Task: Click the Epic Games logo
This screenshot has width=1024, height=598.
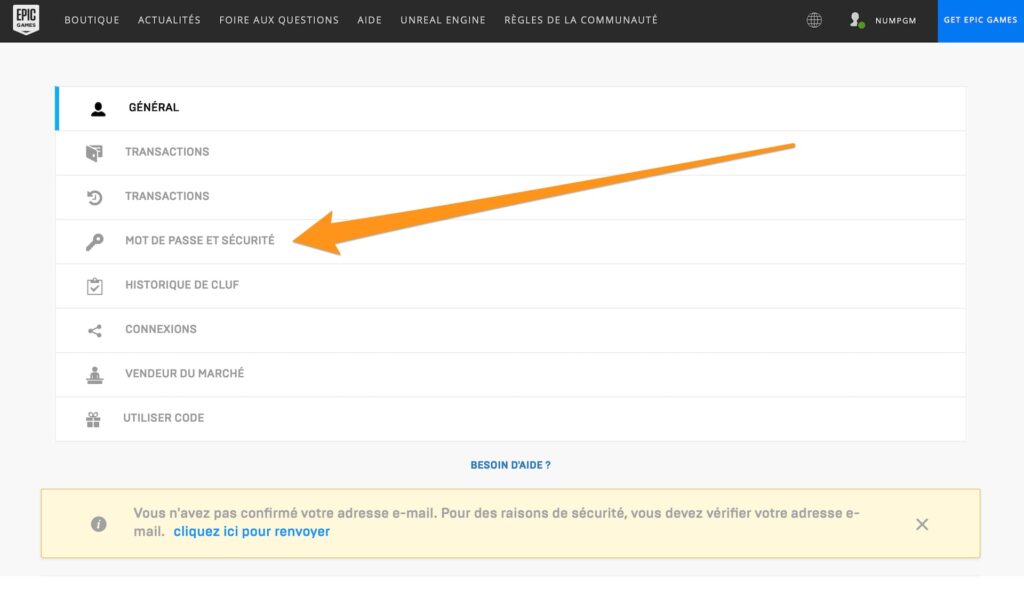Action: coord(26,20)
